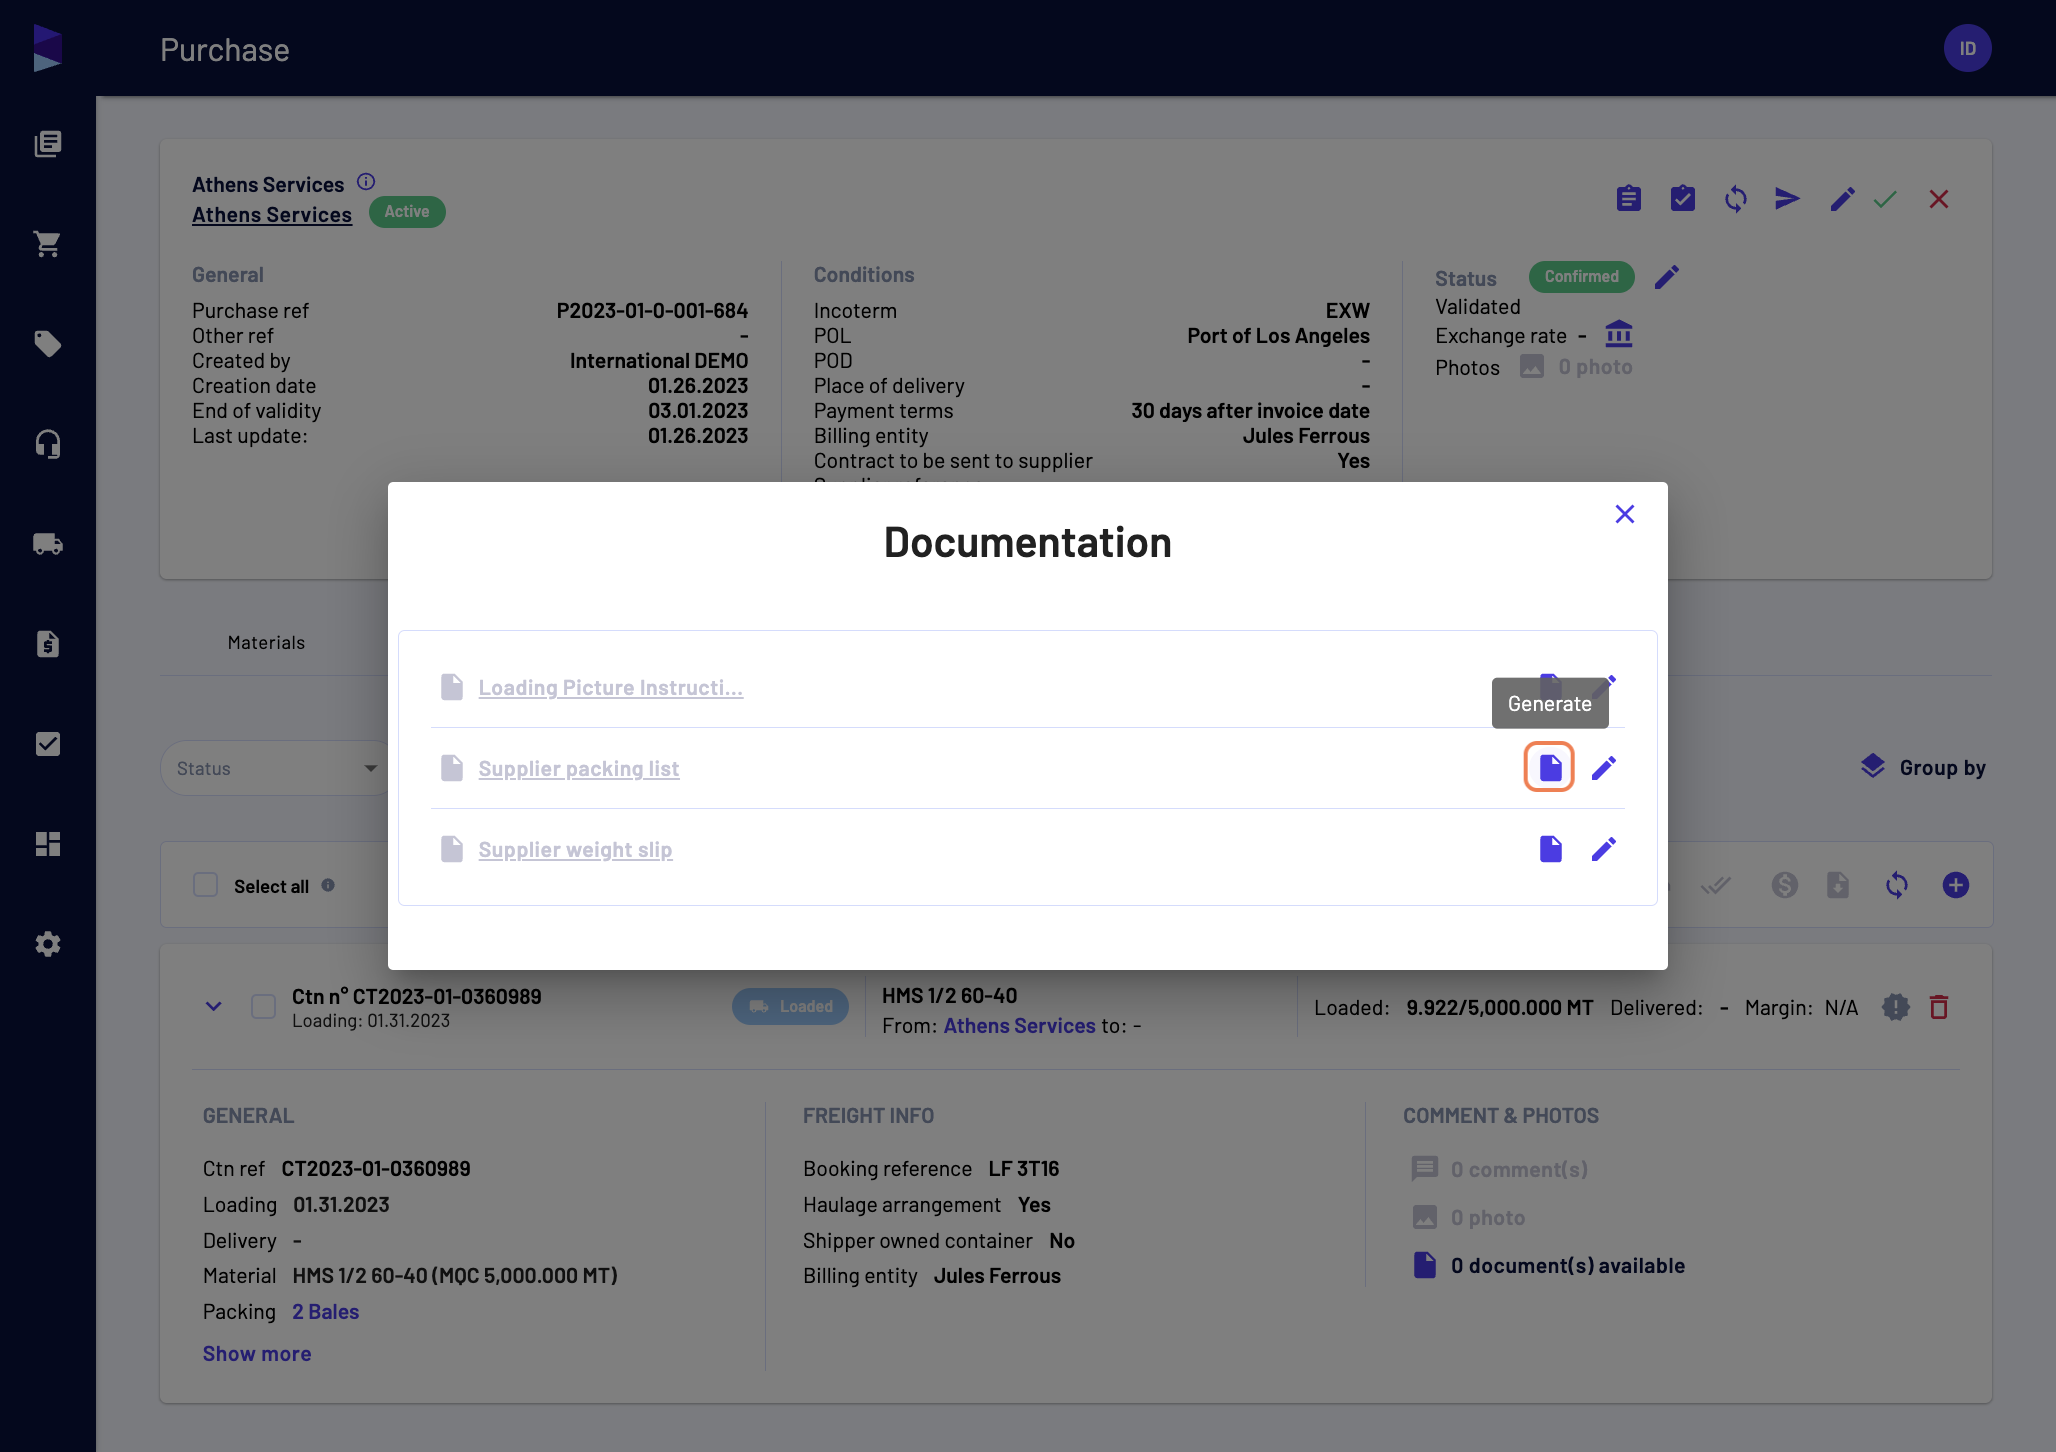Open 0 document(s) available
Viewport: 2056px width, 1452px height.
[1548, 1265]
